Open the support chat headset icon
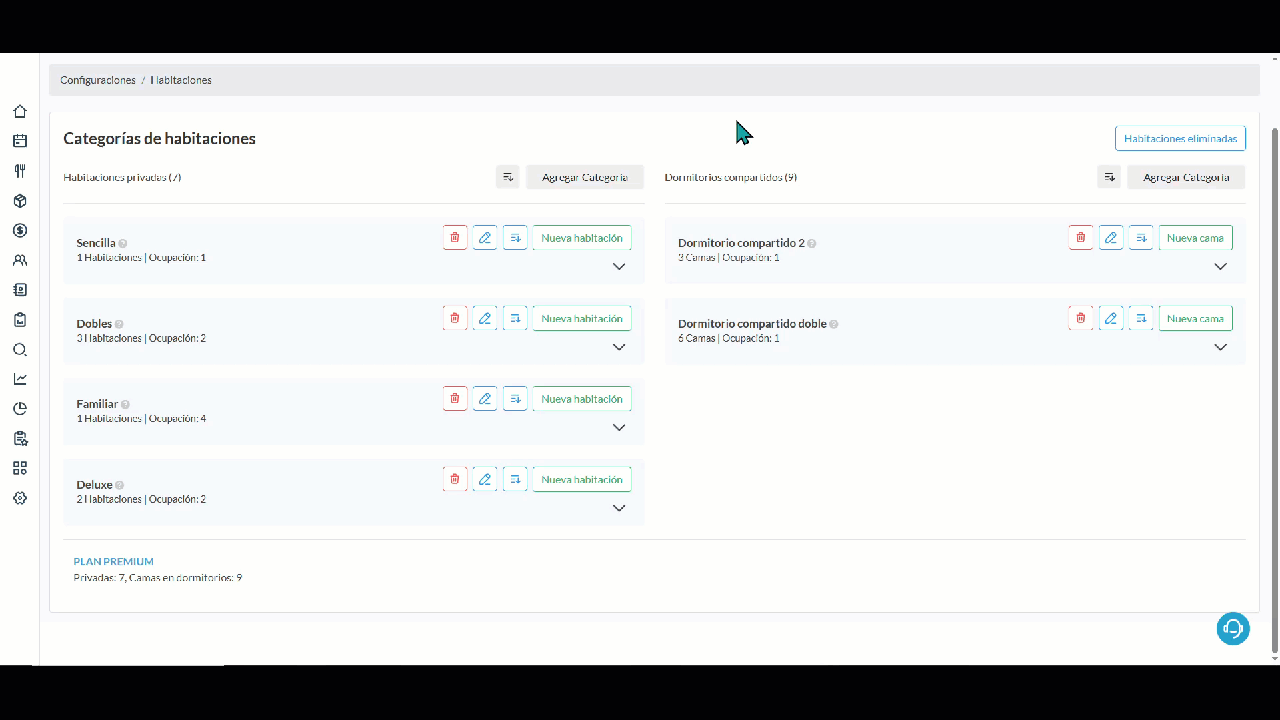Viewport: 1280px width, 720px height. [1233, 628]
